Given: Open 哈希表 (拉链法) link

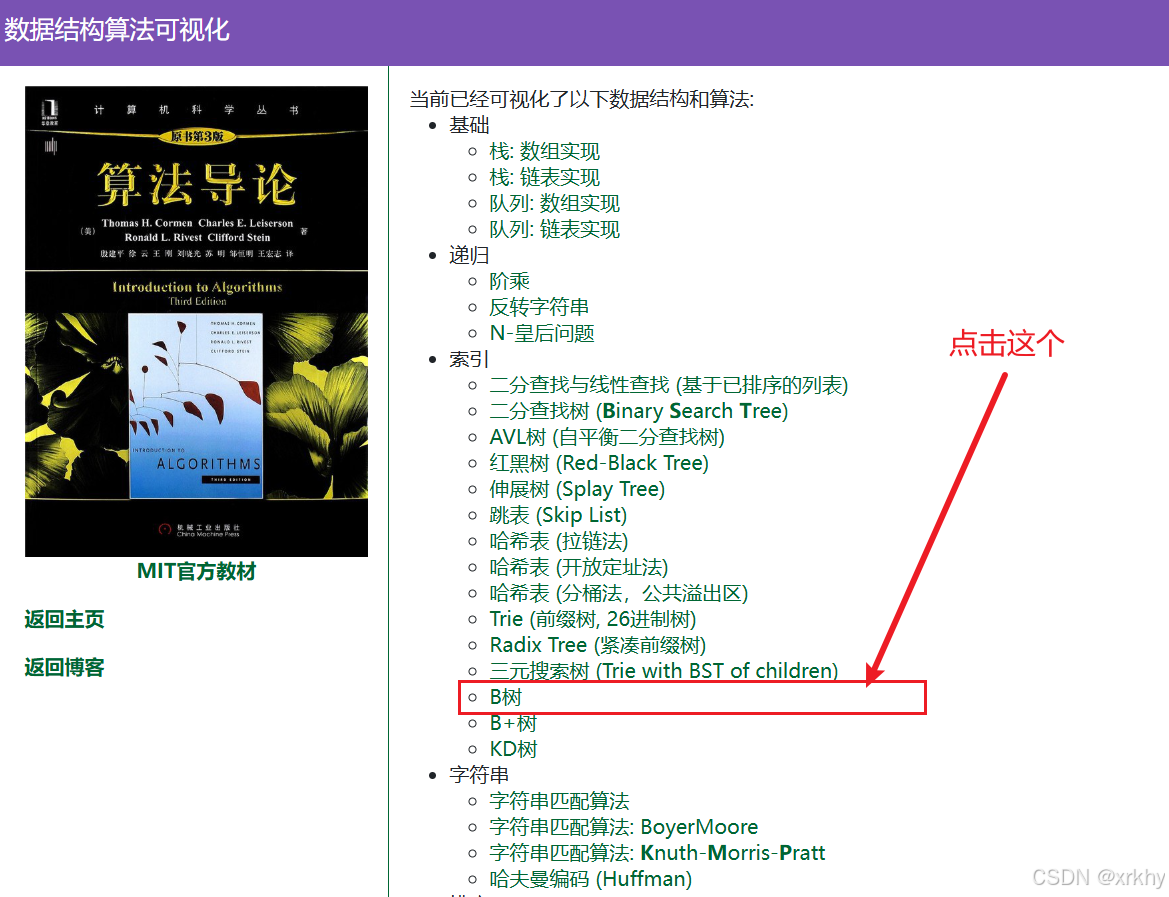Looking at the screenshot, I should click(558, 541).
